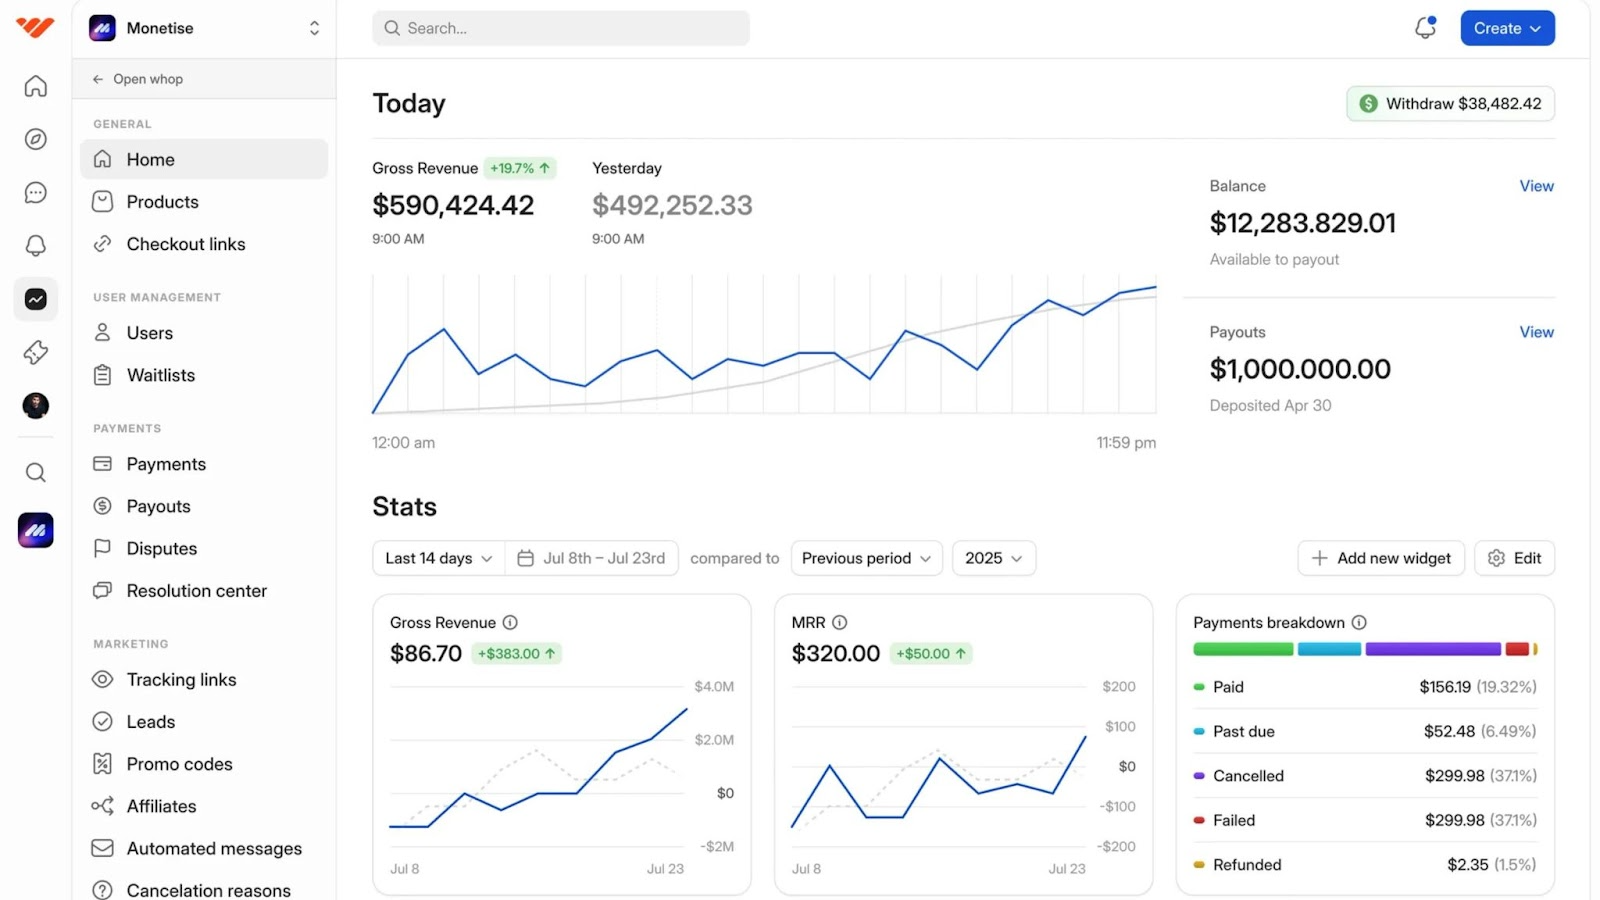
Task: Open the Create dropdown button
Action: tap(1507, 28)
